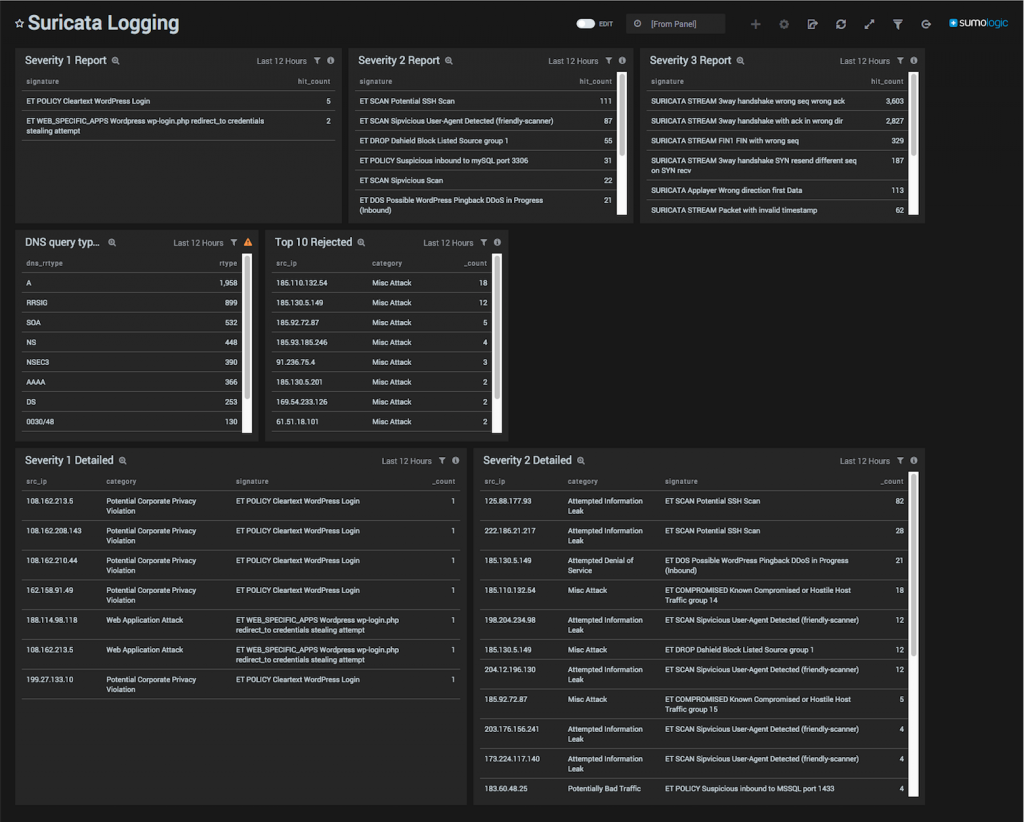Sort Severity 1 Detailed by src_ip header
This screenshot has width=1024, height=822.
tap(37, 481)
